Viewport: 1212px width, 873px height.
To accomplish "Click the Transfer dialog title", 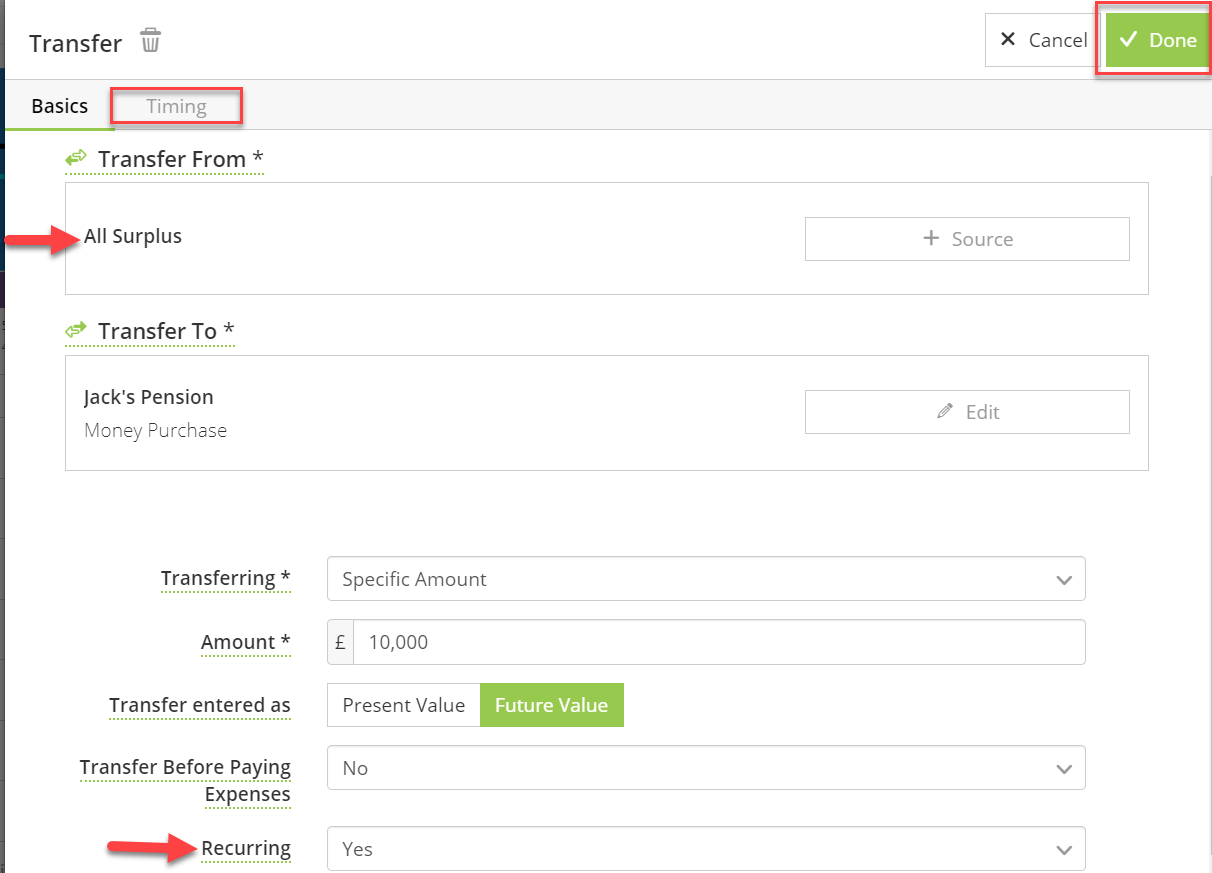I will click(75, 44).
